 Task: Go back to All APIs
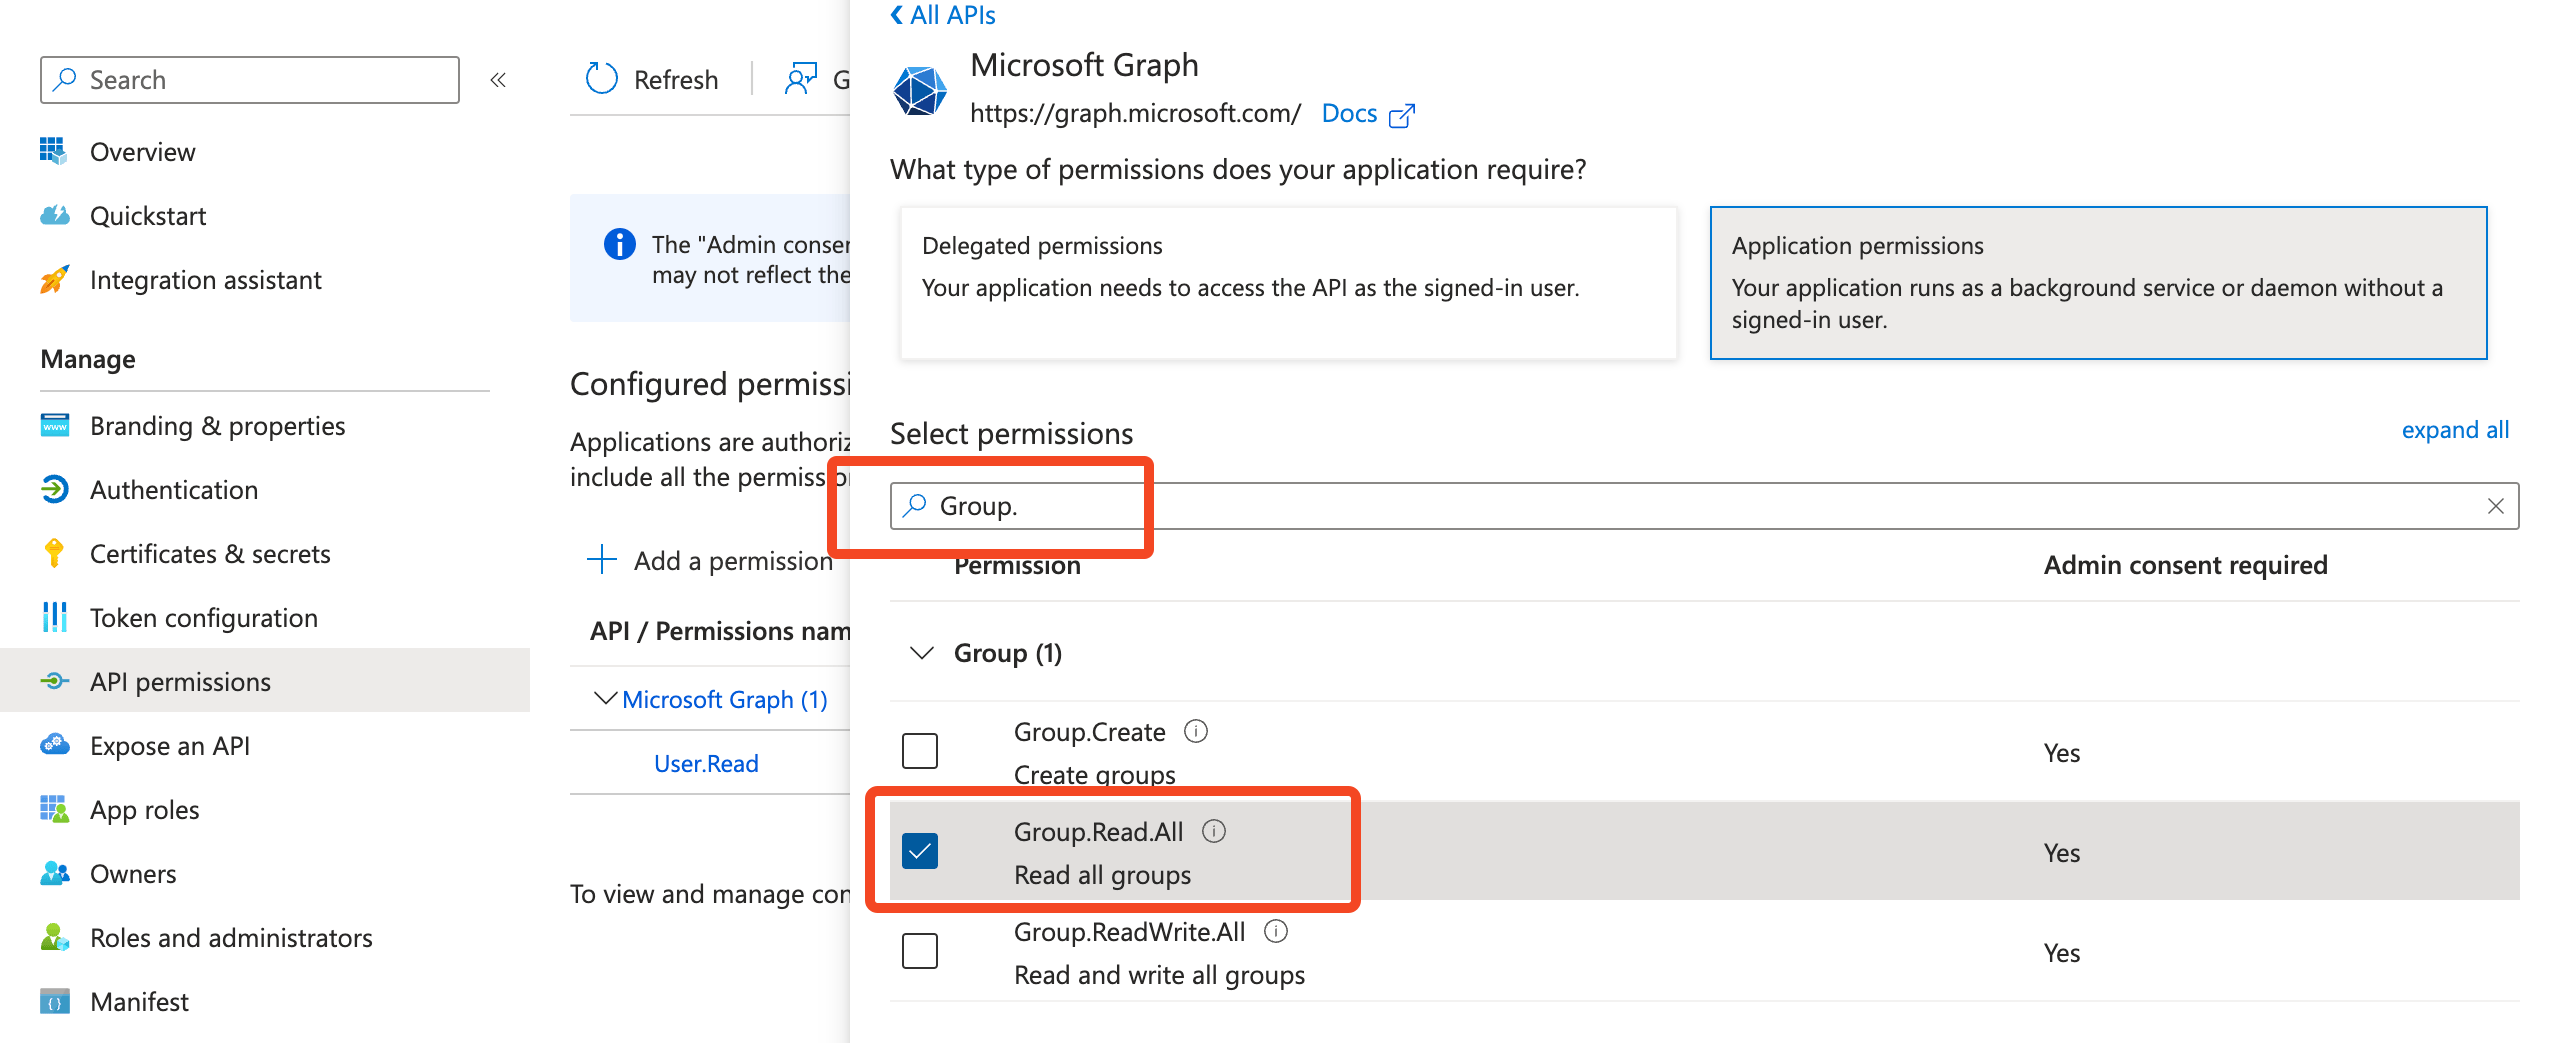tap(943, 15)
